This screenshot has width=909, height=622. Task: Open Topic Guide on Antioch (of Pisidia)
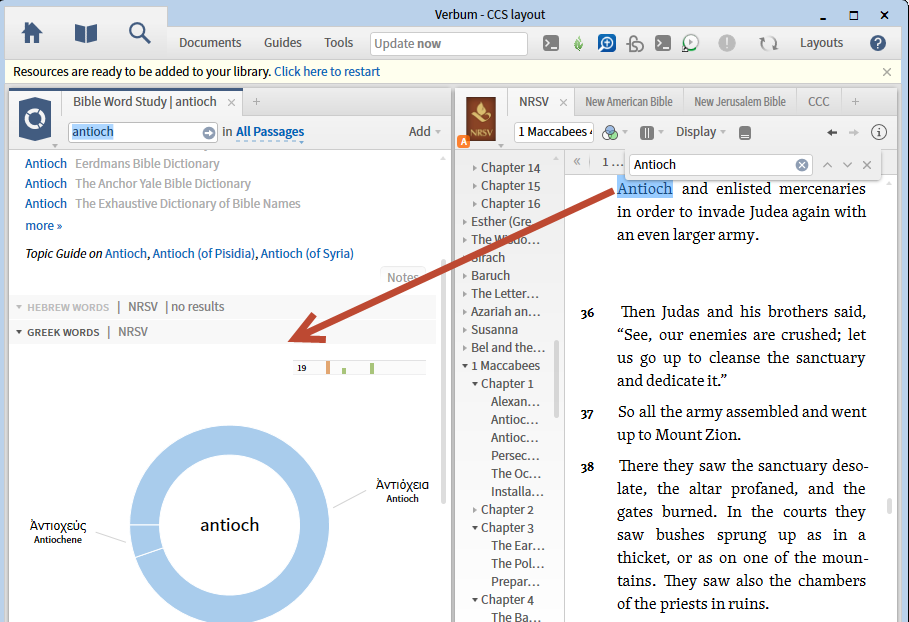[203, 254]
